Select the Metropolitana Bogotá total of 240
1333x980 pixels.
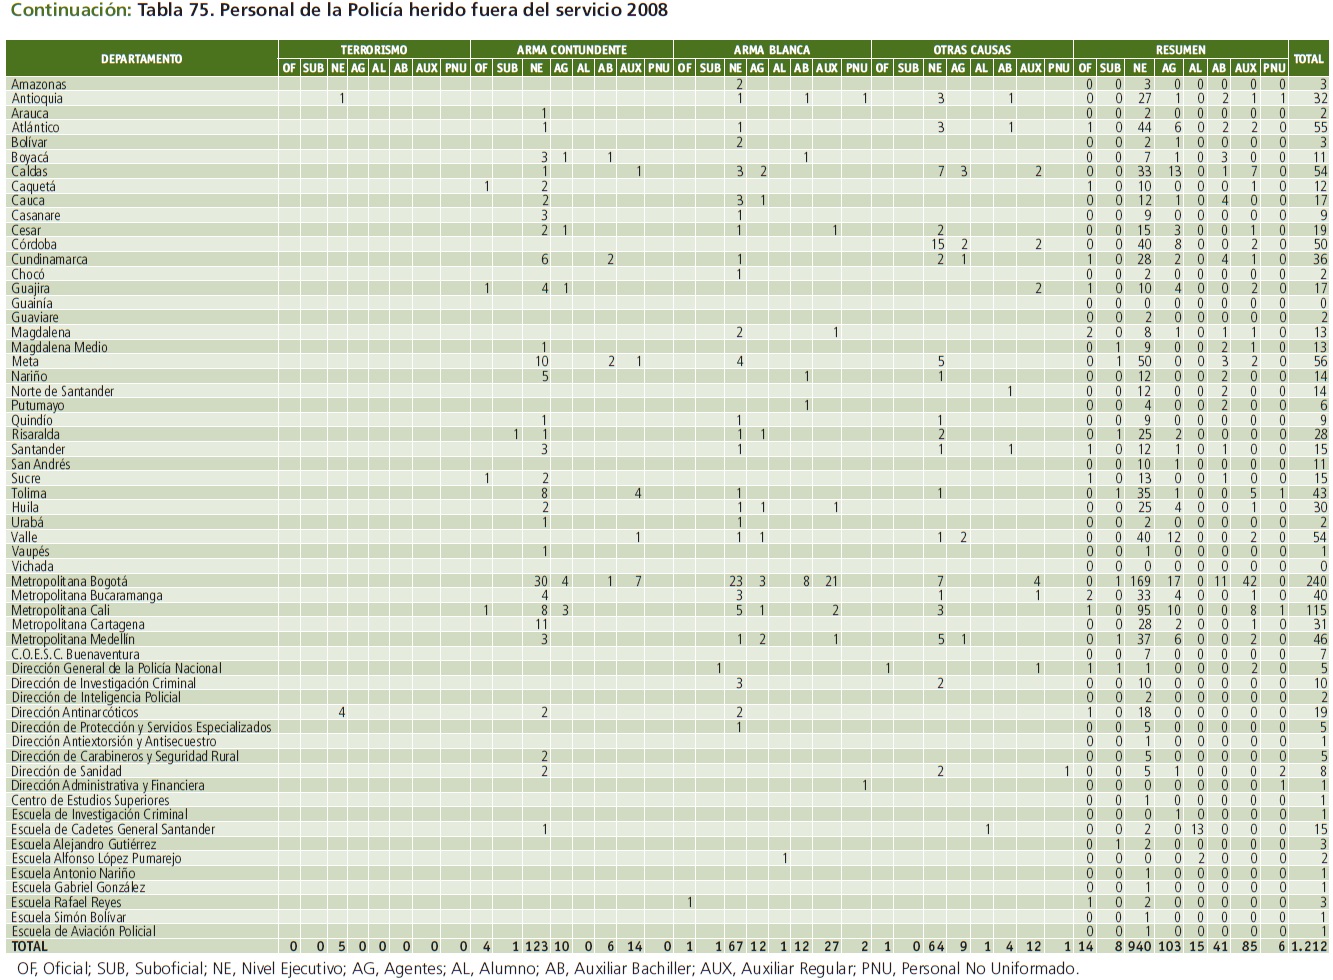(1315, 581)
